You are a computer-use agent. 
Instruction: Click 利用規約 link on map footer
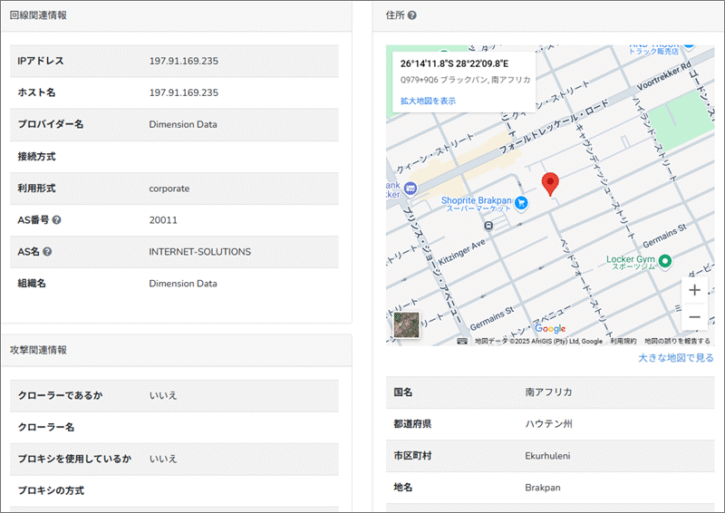(623, 341)
